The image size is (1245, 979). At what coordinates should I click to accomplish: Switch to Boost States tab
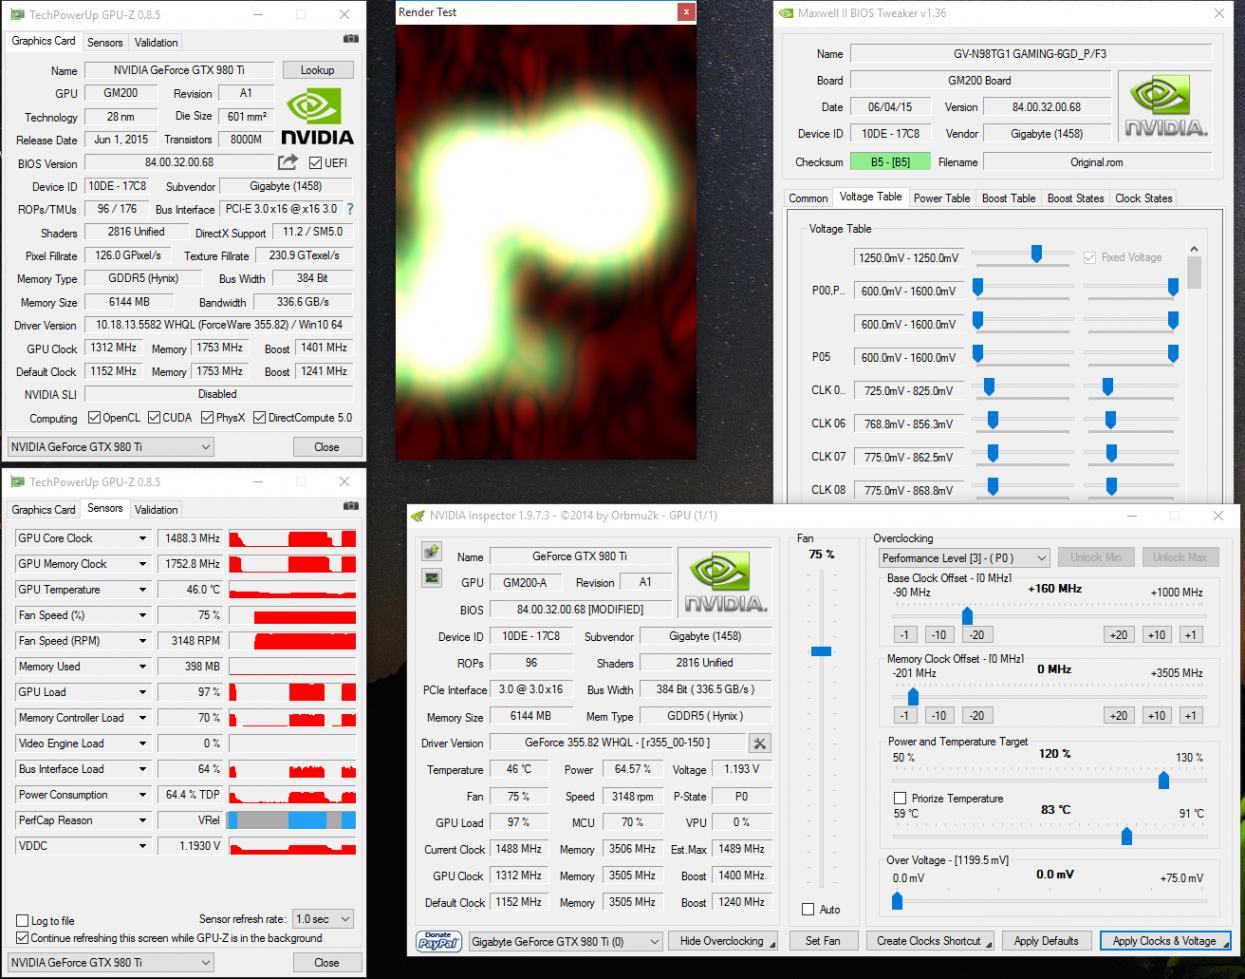[x=1076, y=198]
